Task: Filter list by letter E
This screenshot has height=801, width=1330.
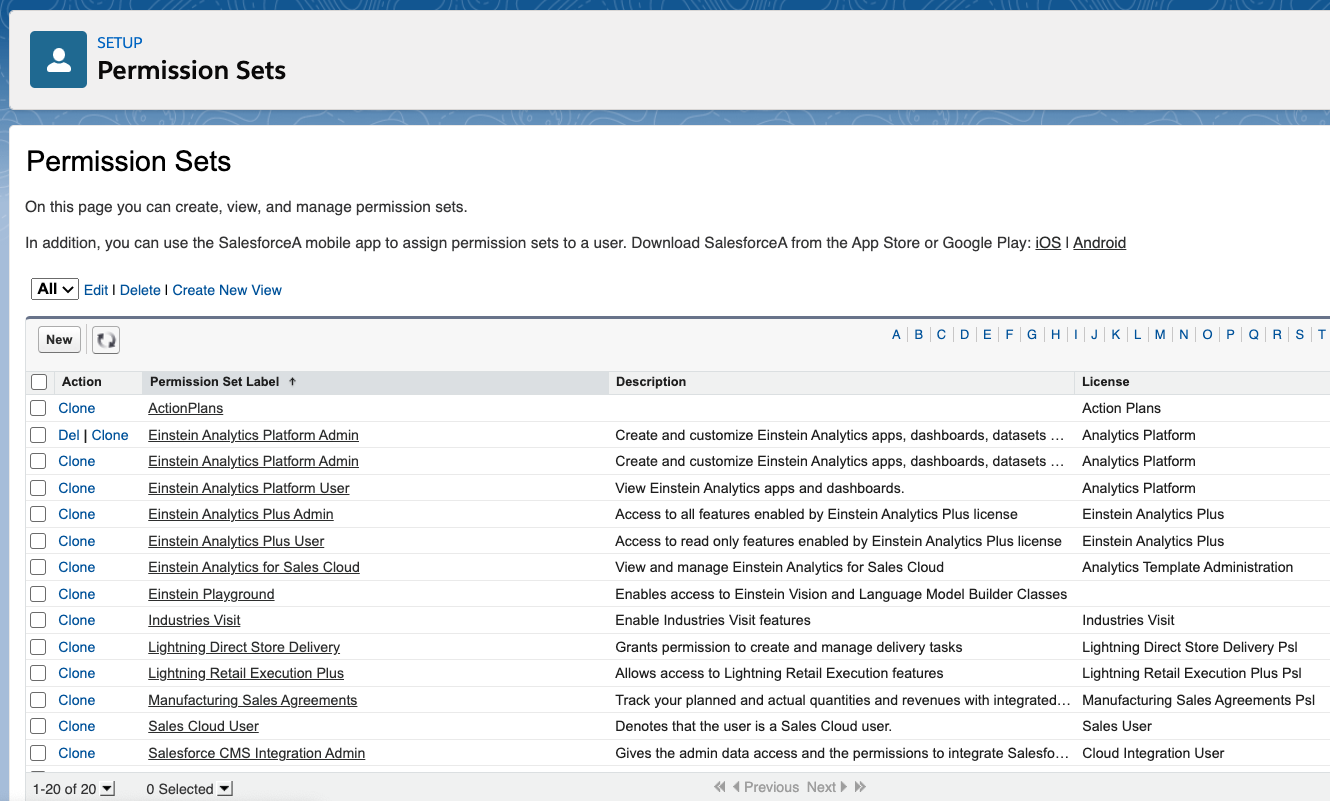Action: (987, 335)
